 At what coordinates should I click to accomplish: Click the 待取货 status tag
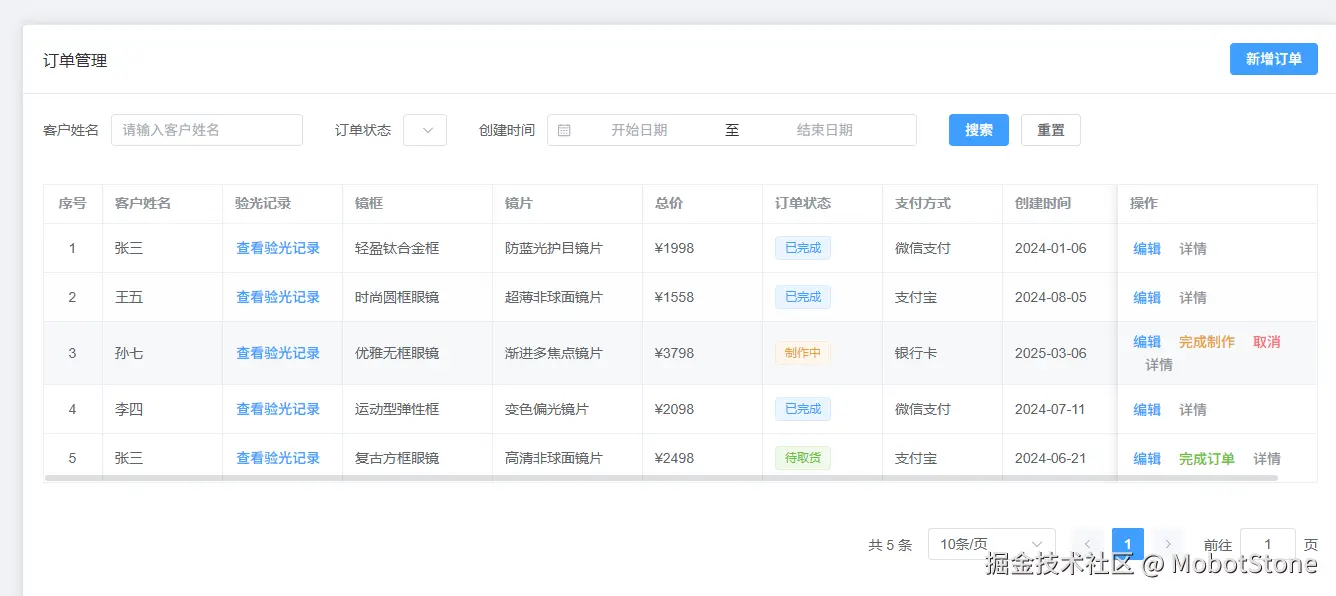pos(801,457)
